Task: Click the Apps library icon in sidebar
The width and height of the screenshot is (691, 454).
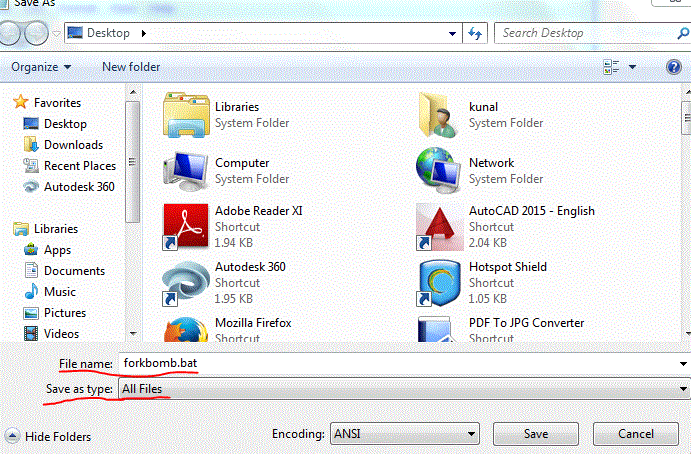Action: tap(31, 249)
